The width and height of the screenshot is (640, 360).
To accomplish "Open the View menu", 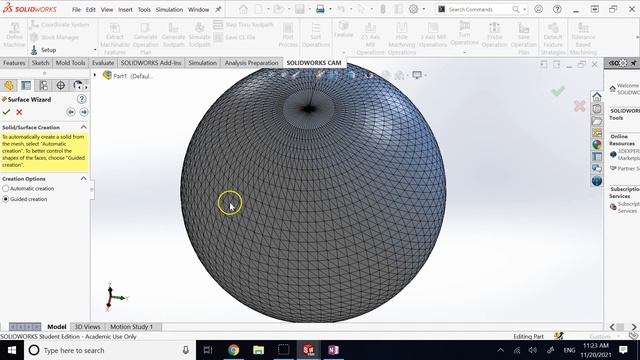I will point(107,9).
